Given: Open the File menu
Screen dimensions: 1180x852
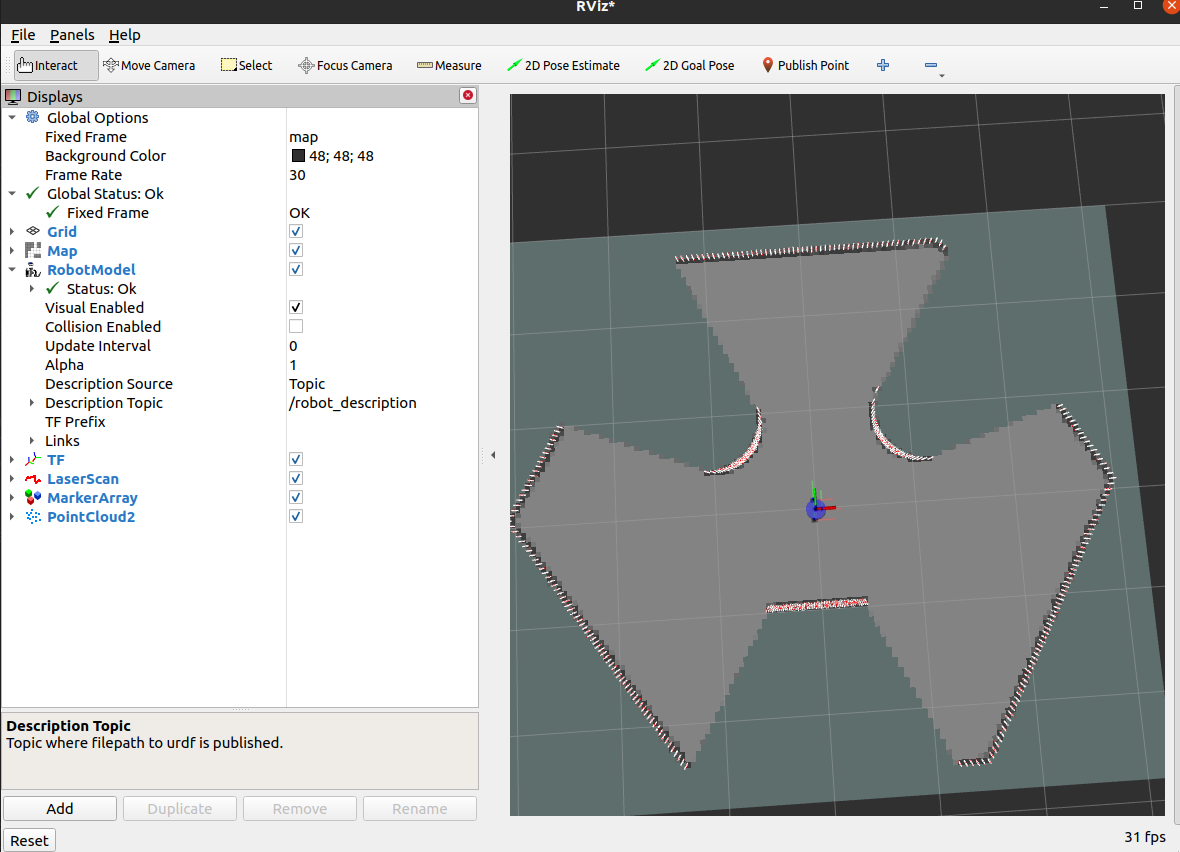Looking at the screenshot, I should [23, 35].
